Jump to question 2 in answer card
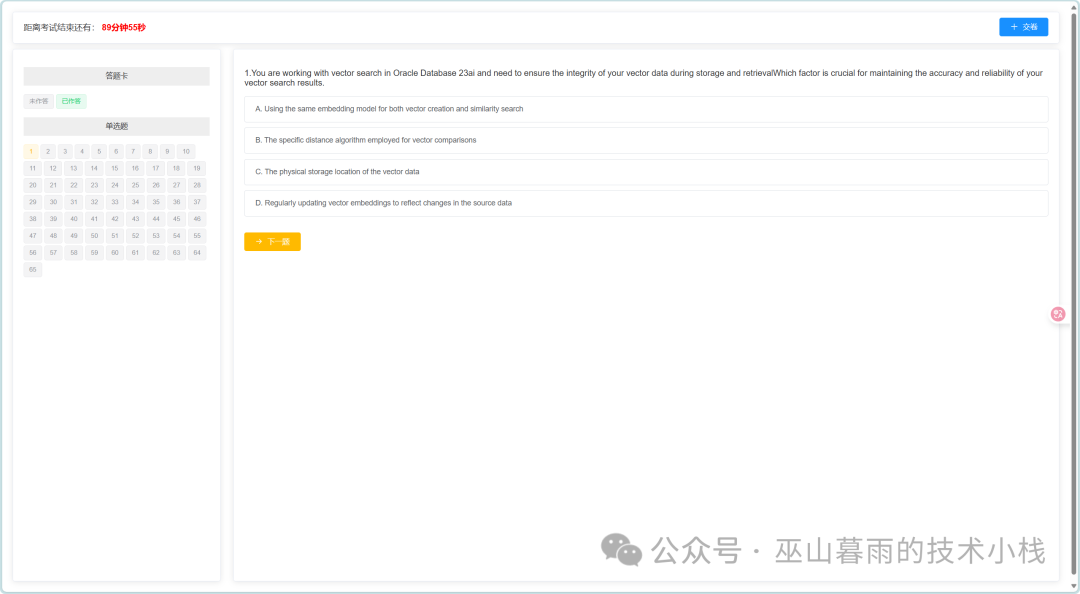This screenshot has height=594, width=1080. coord(48,152)
